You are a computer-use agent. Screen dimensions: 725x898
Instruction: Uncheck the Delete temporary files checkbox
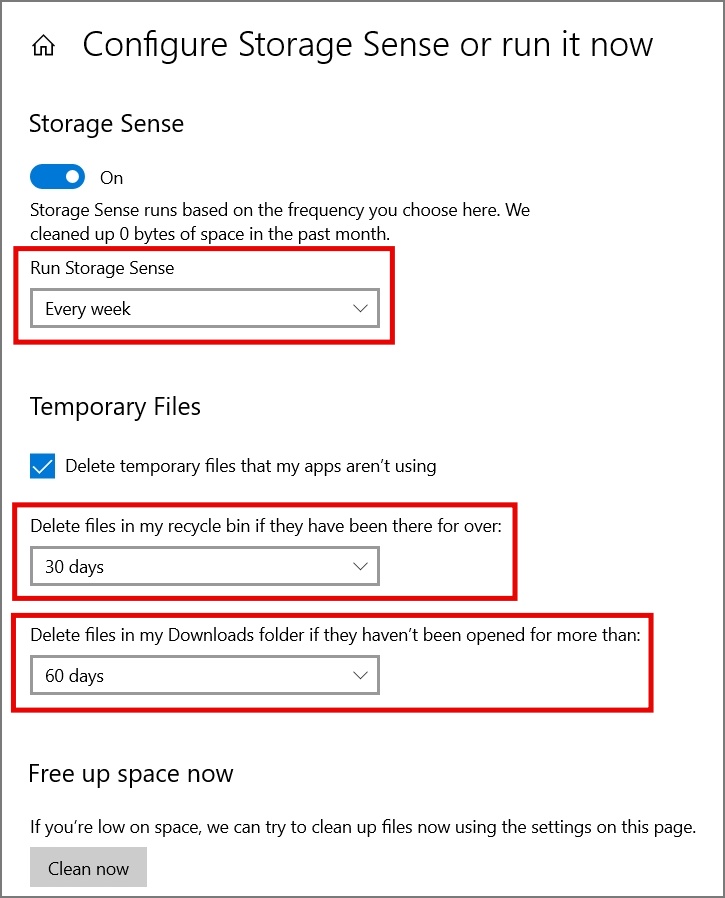coord(43,466)
